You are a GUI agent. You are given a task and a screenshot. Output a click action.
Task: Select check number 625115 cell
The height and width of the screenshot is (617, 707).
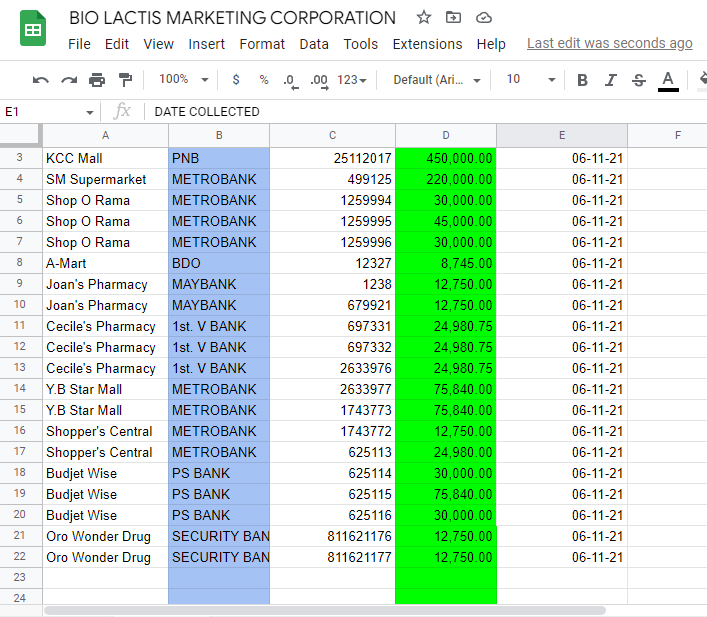(x=332, y=494)
